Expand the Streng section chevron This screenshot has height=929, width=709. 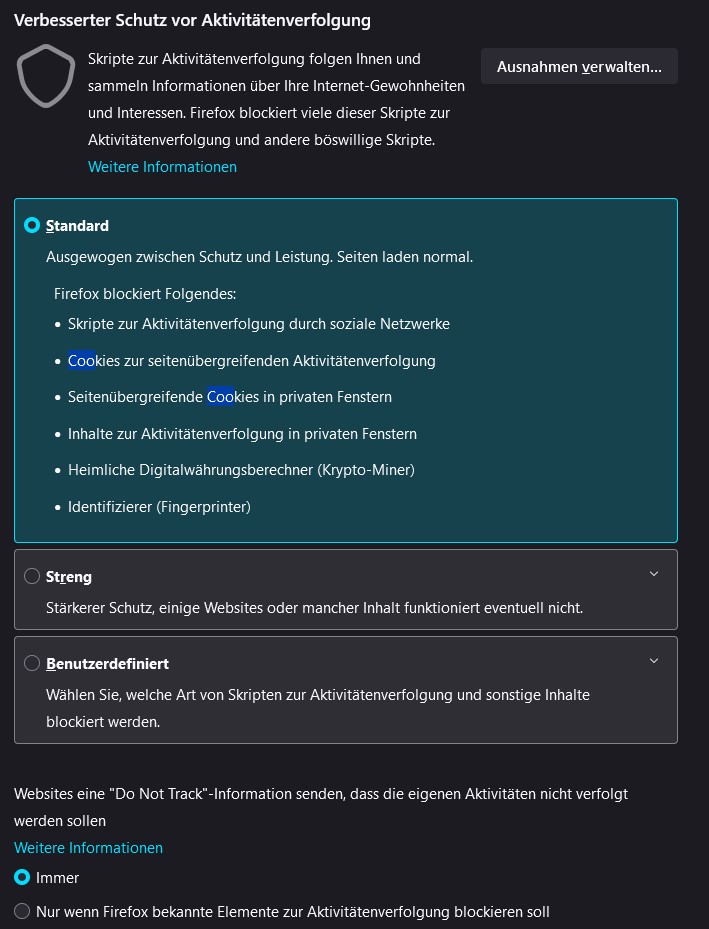point(654,574)
